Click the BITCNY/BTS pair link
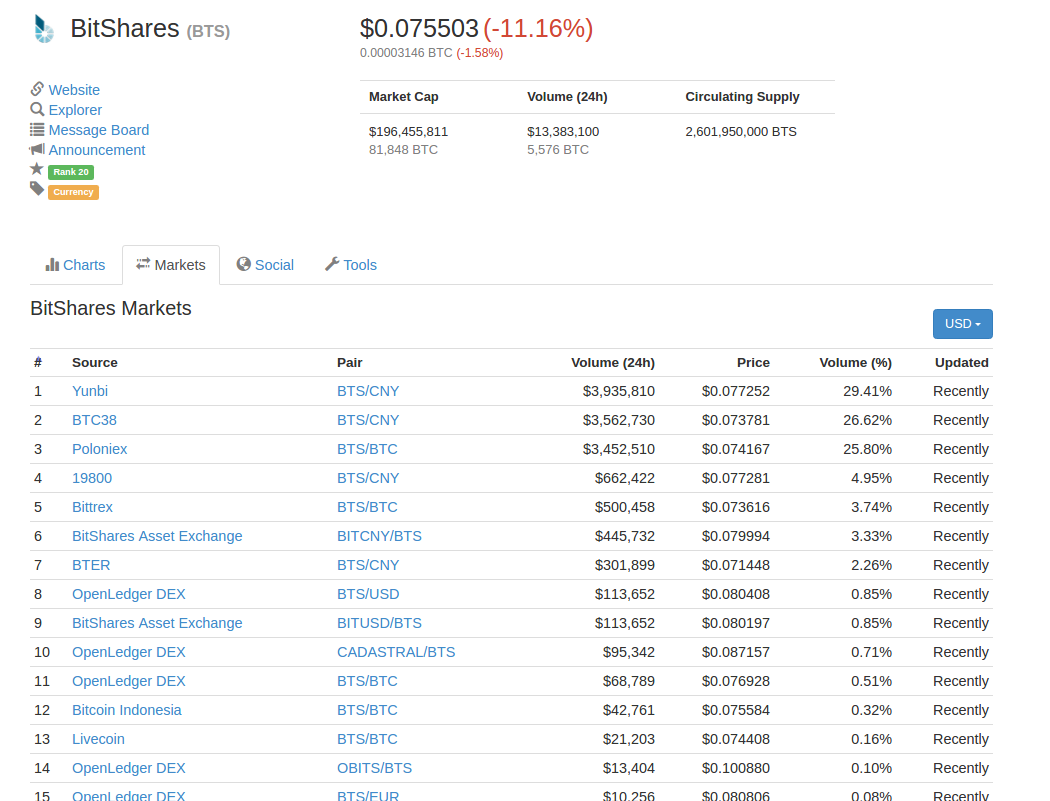The image size is (1050, 801). [379, 536]
